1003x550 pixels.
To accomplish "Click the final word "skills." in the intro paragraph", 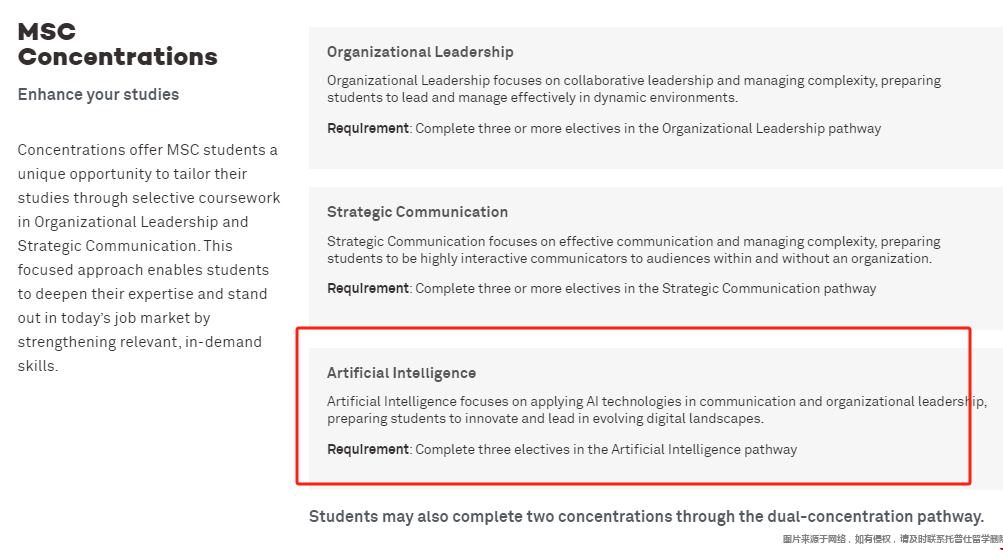I will 38,366.
